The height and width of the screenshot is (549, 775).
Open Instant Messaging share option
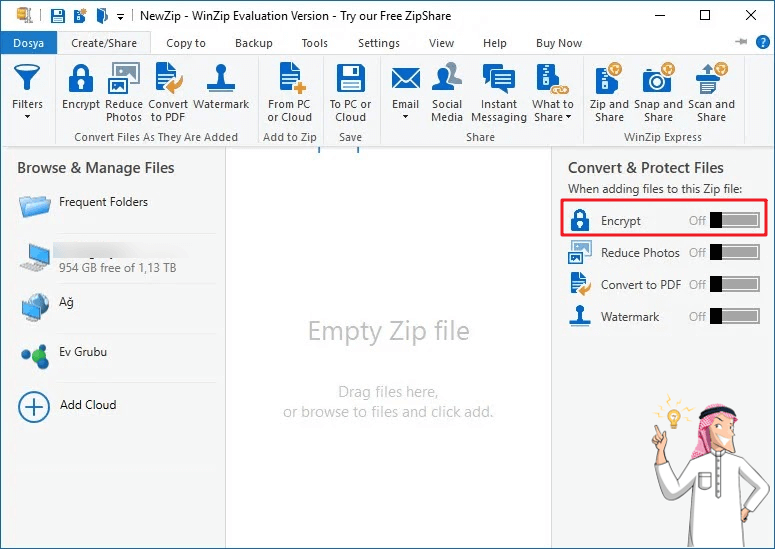coord(499,92)
